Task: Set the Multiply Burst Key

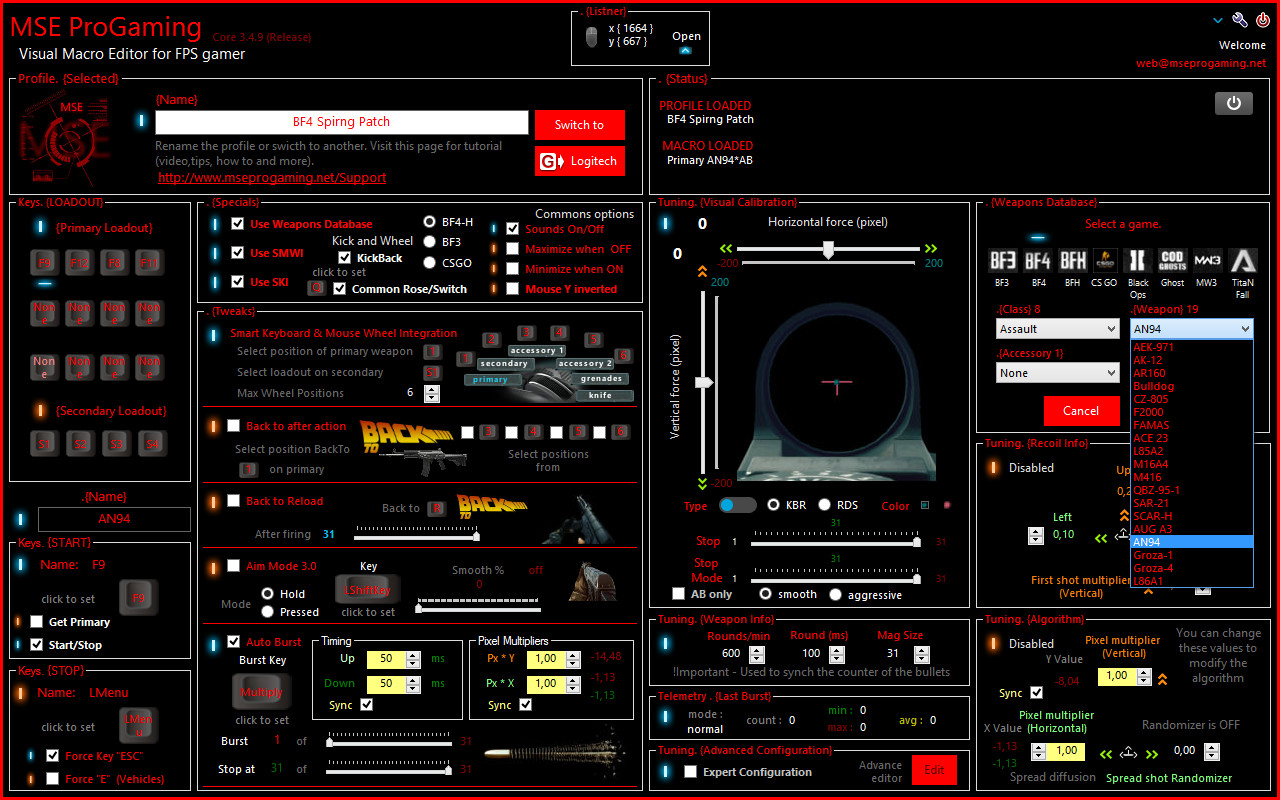Action: pos(262,692)
